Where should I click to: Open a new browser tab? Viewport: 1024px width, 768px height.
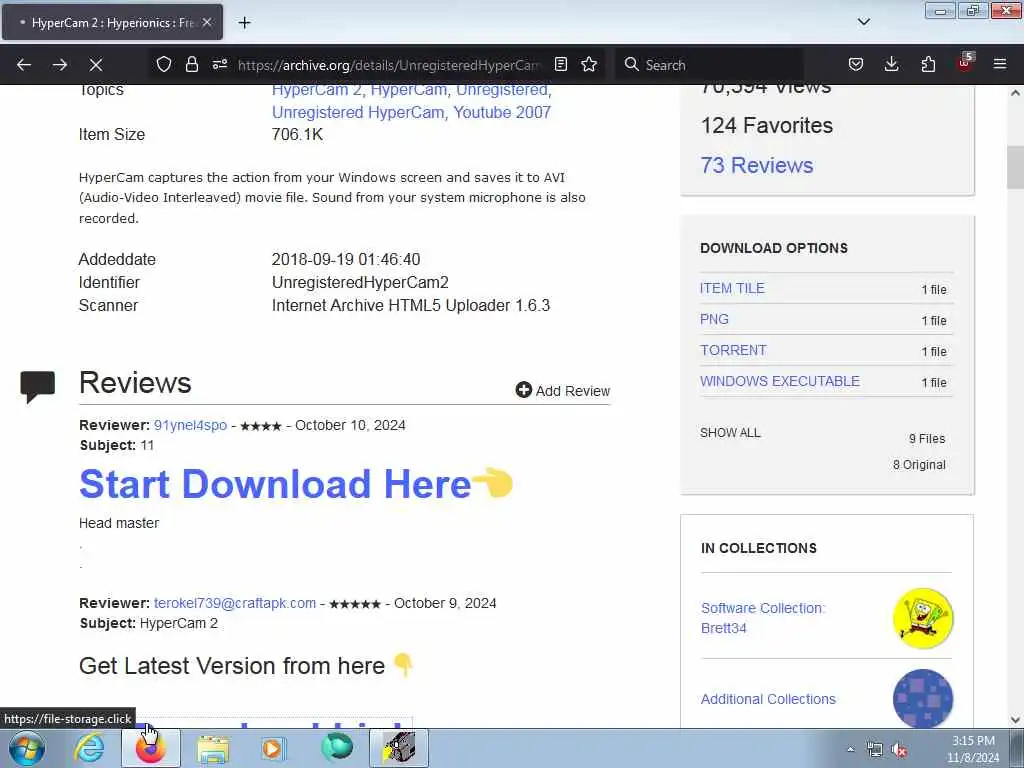click(244, 23)
